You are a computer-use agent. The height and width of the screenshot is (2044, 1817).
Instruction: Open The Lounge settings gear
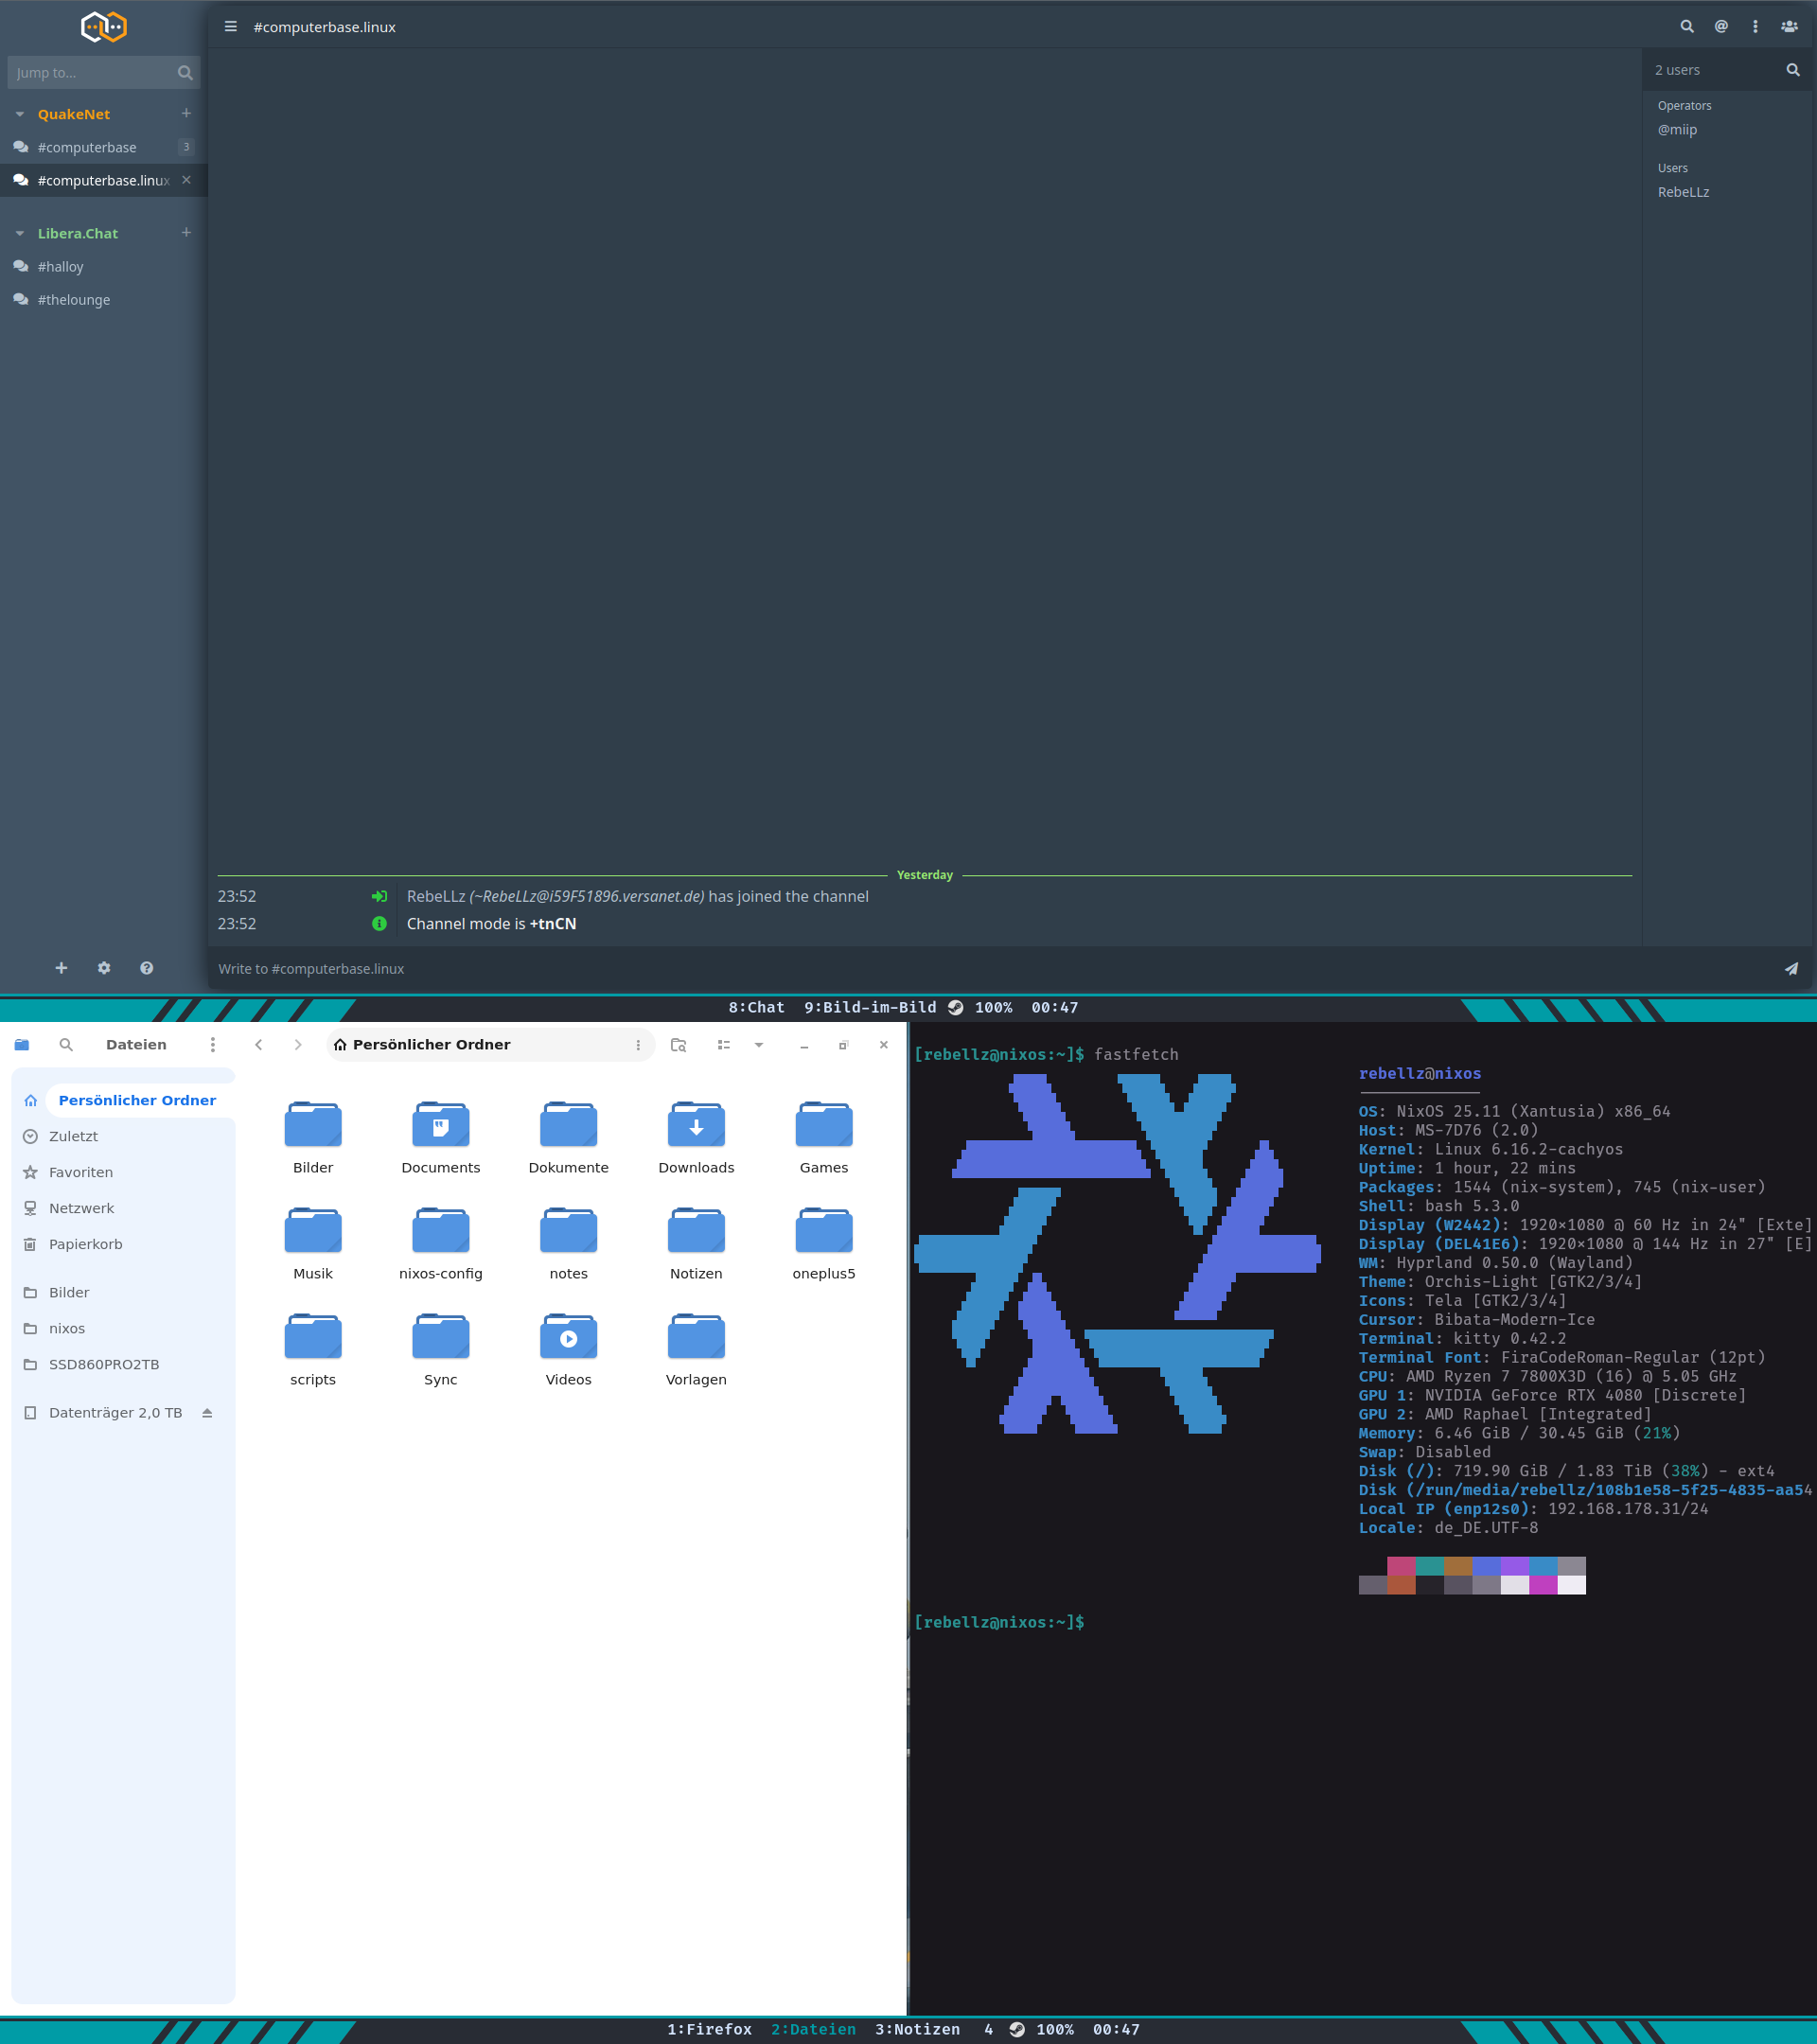pos(104,968)
